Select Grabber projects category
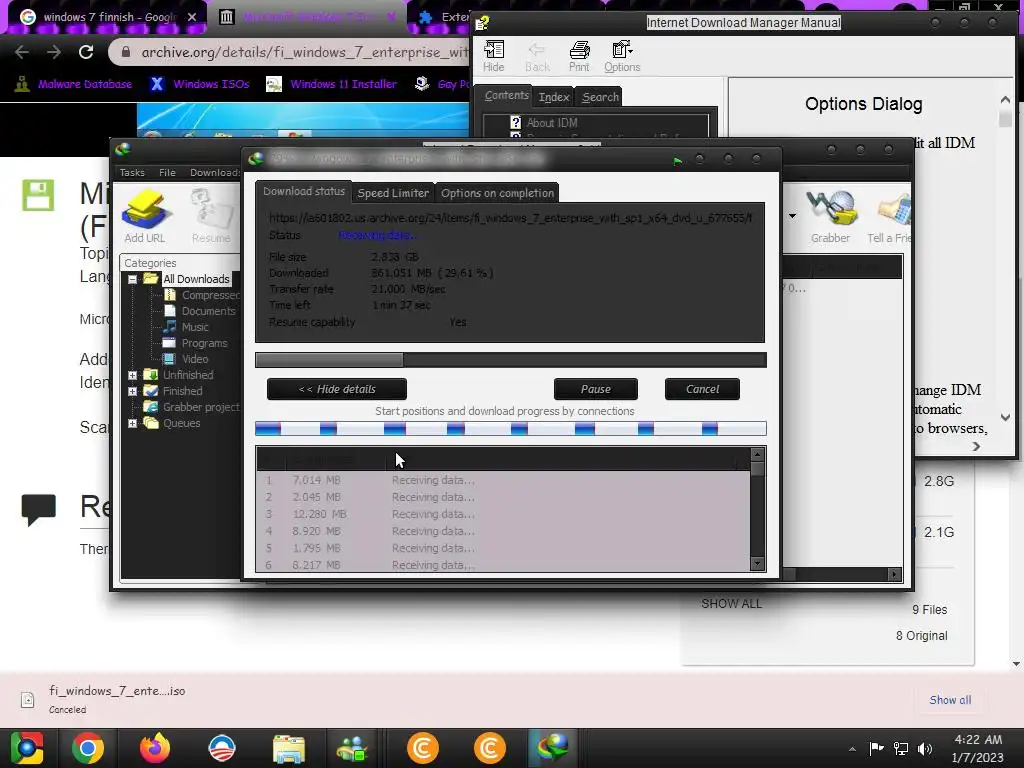Image resolution: width=1024 pixels, height=768 pixels. pyautogui.click(x=201, y=407)
